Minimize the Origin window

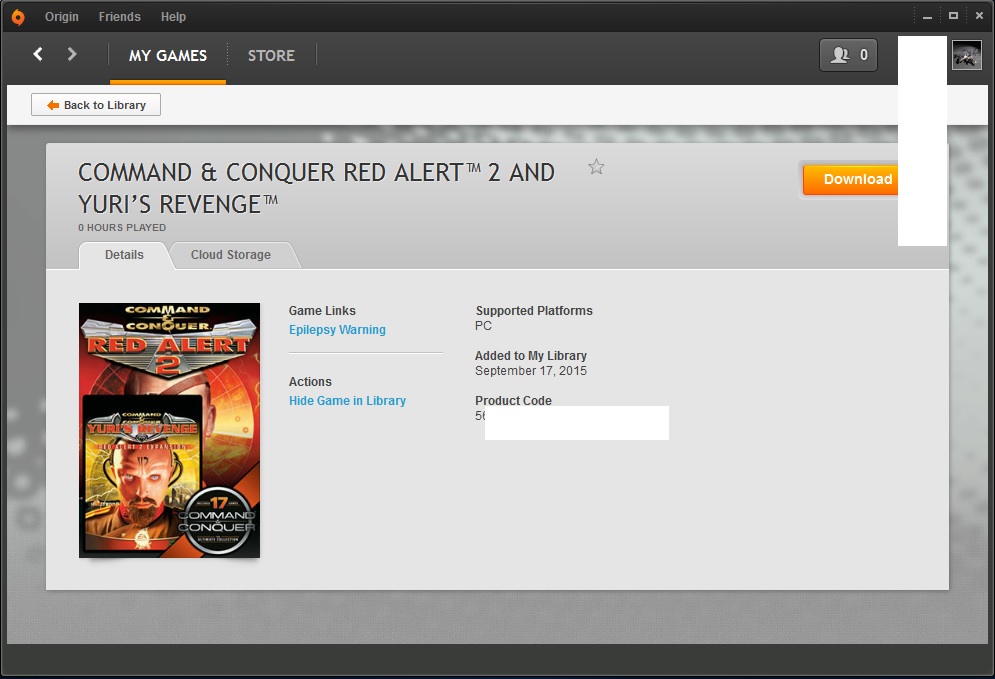(927, 16)
